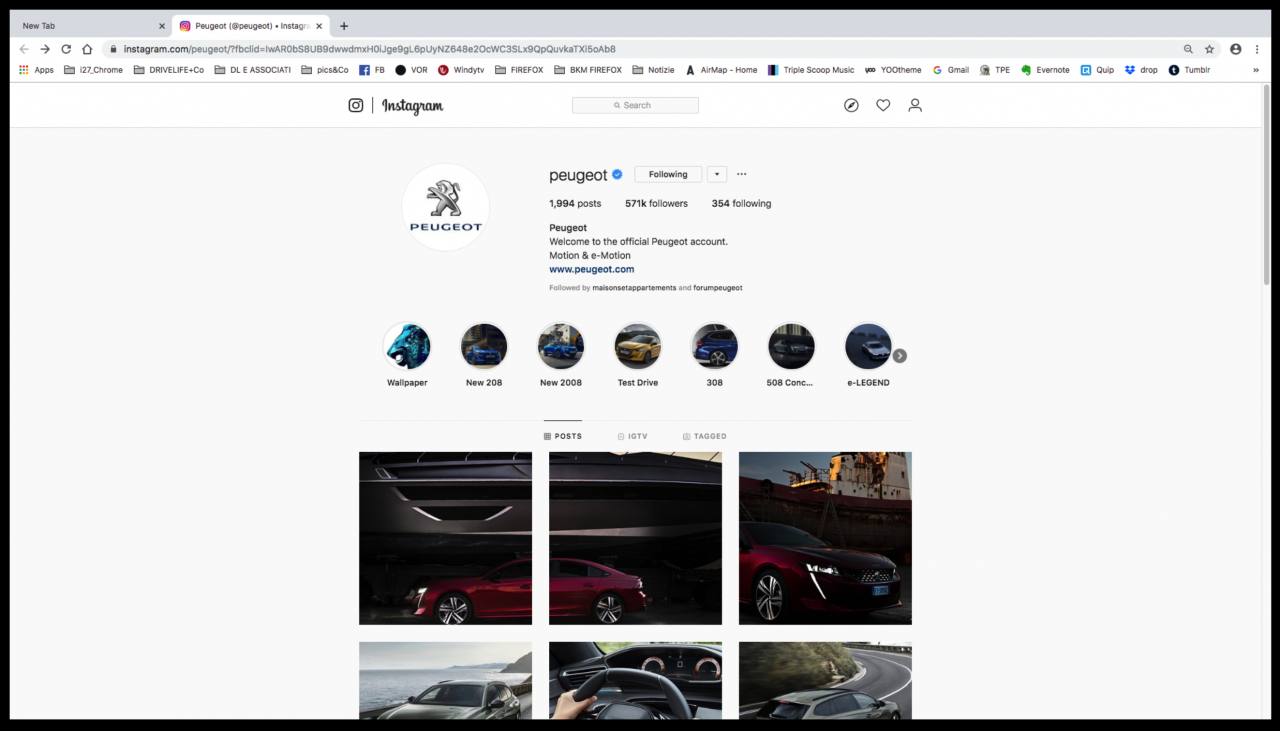1280x731 pixels.
Task: Open the Test Drive story highlight
Action: click(638, 347)
